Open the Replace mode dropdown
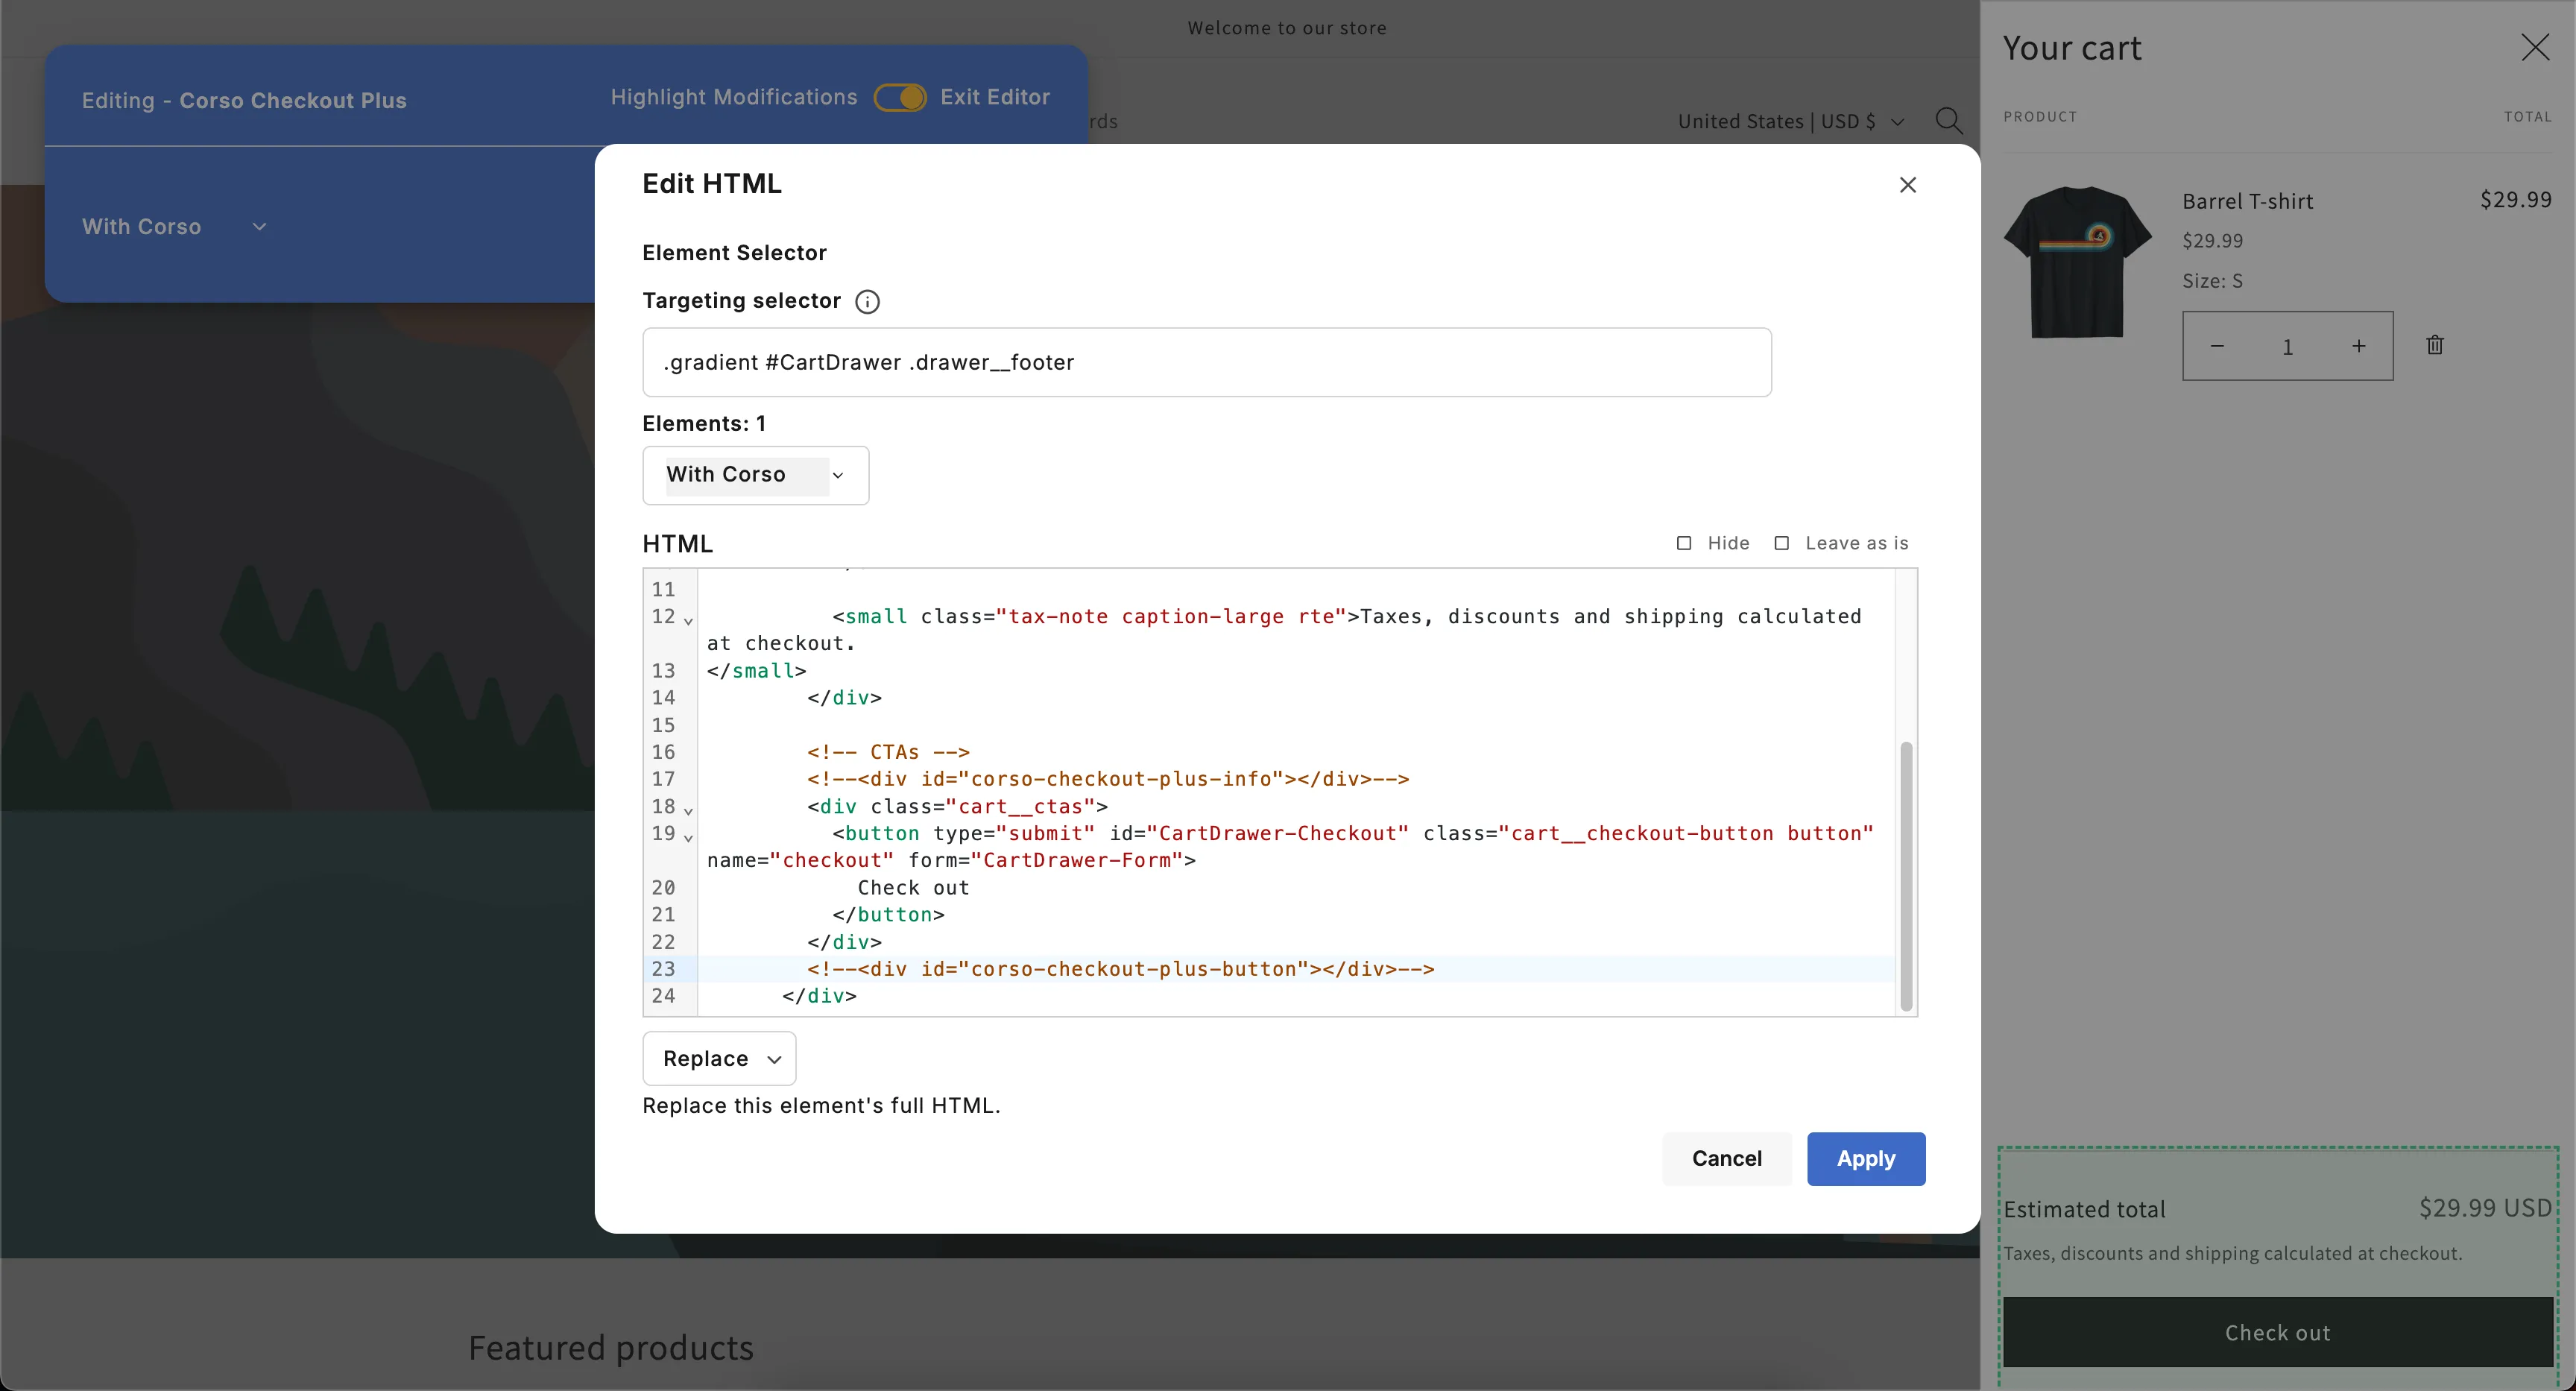 (719, 1058)
